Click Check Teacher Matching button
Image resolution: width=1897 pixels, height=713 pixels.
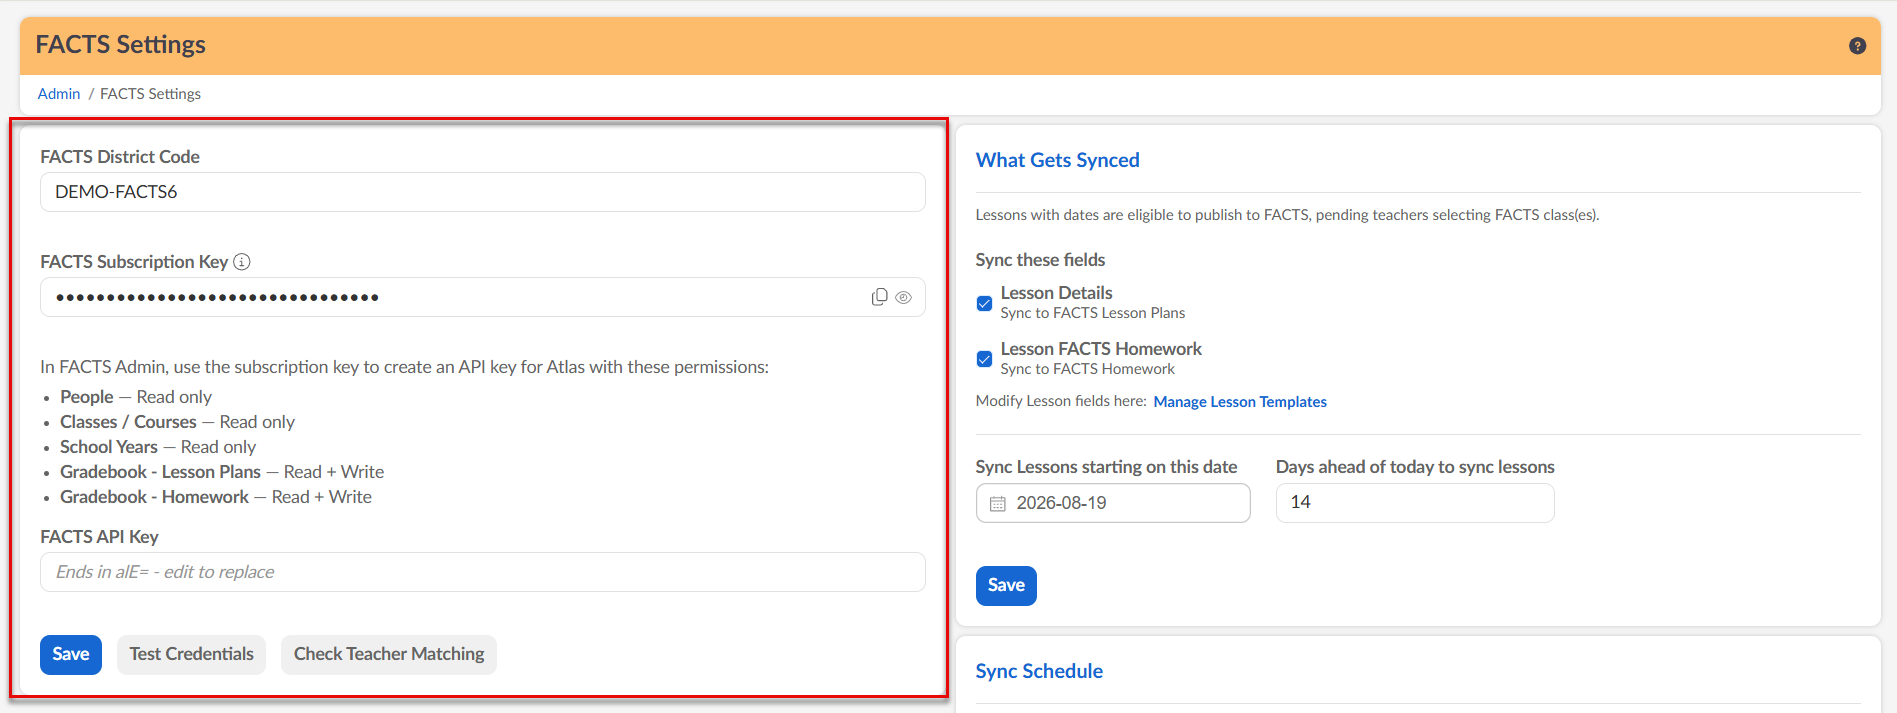tap(389, 655)
